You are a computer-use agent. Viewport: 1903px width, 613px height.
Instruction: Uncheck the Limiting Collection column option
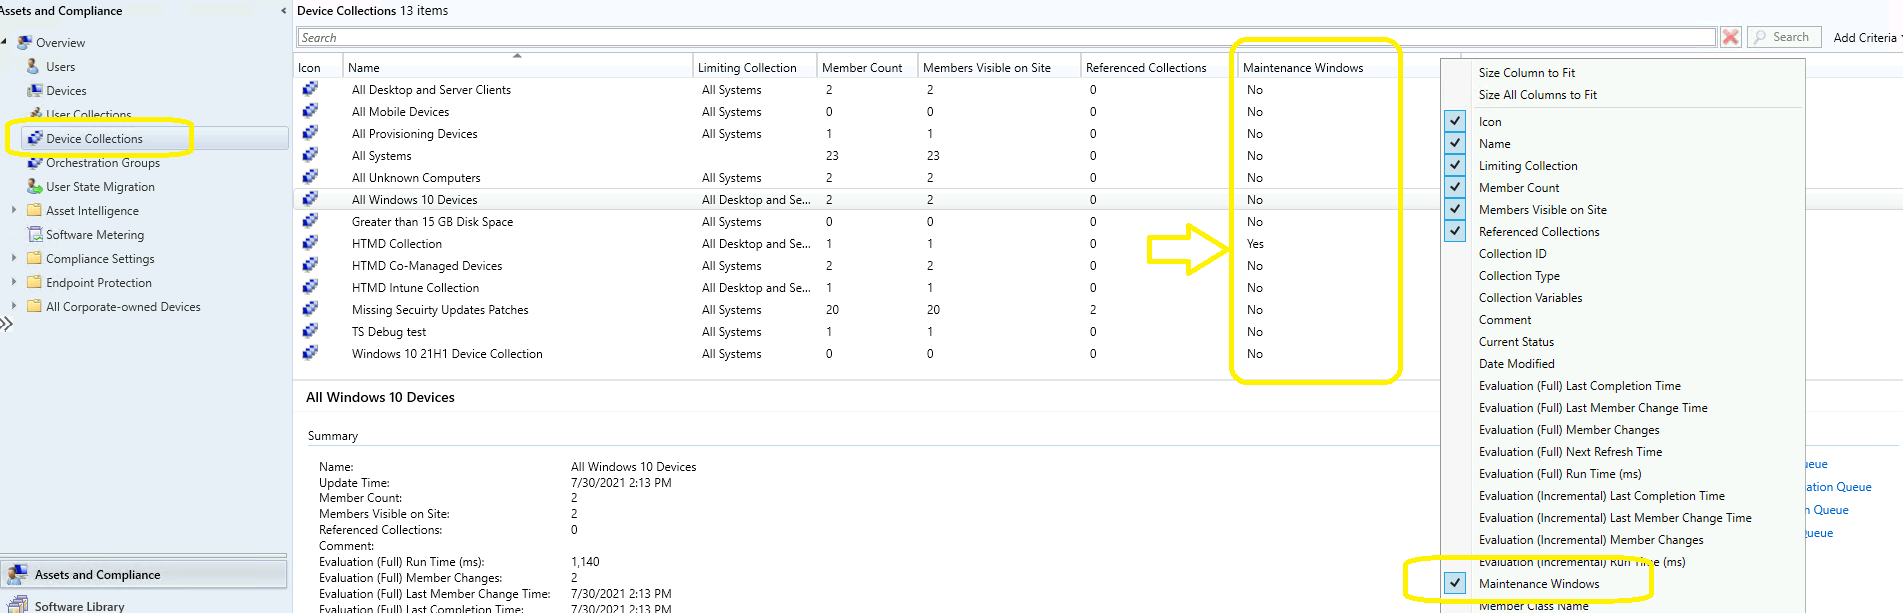[1455, 165]
